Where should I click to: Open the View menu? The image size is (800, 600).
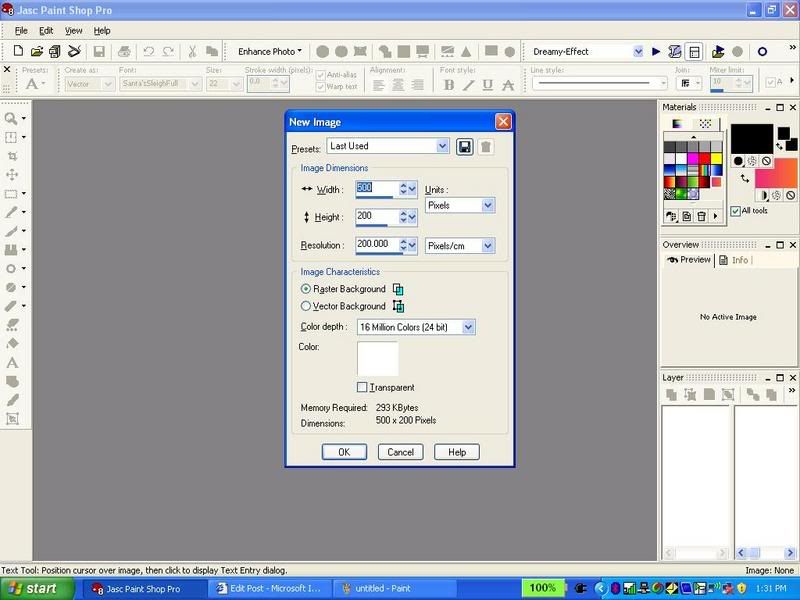pyautogui.click(x=73, y=31)
